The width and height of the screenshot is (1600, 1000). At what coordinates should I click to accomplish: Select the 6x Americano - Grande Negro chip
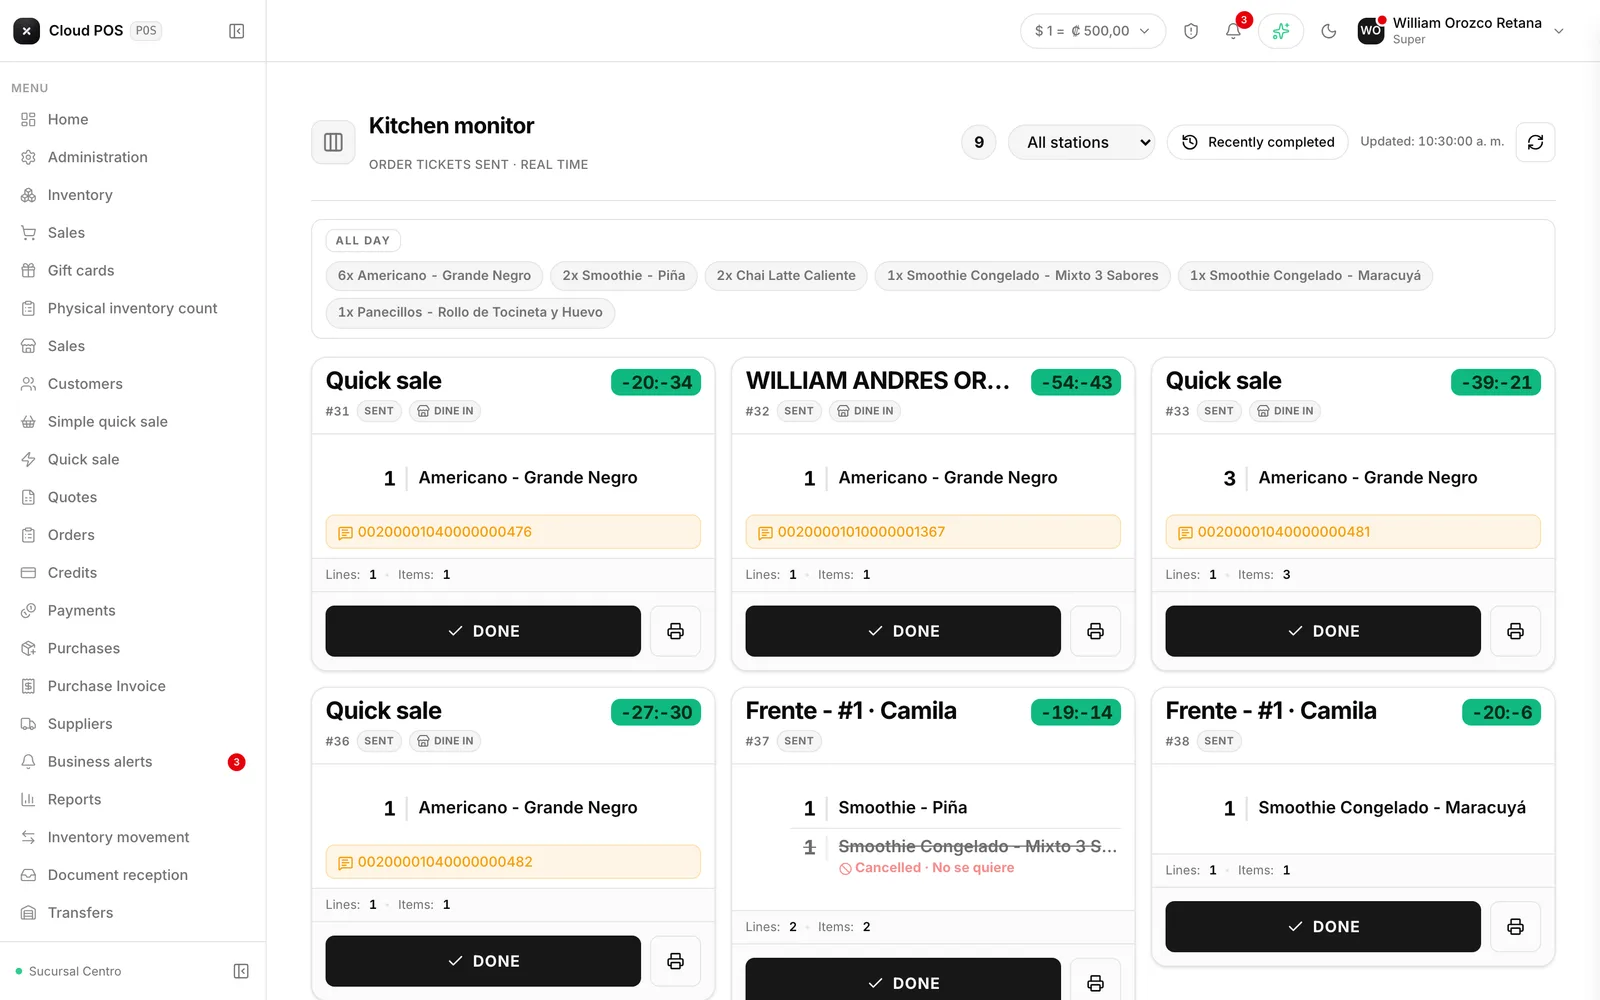pos(434,275)
